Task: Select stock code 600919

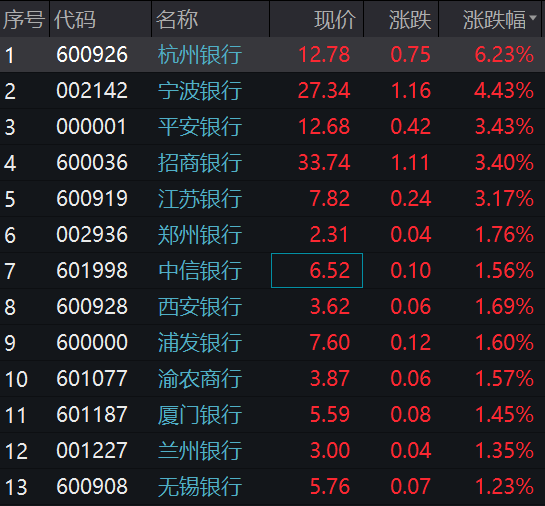Action: pyautogui.click(x=92, y=199)
